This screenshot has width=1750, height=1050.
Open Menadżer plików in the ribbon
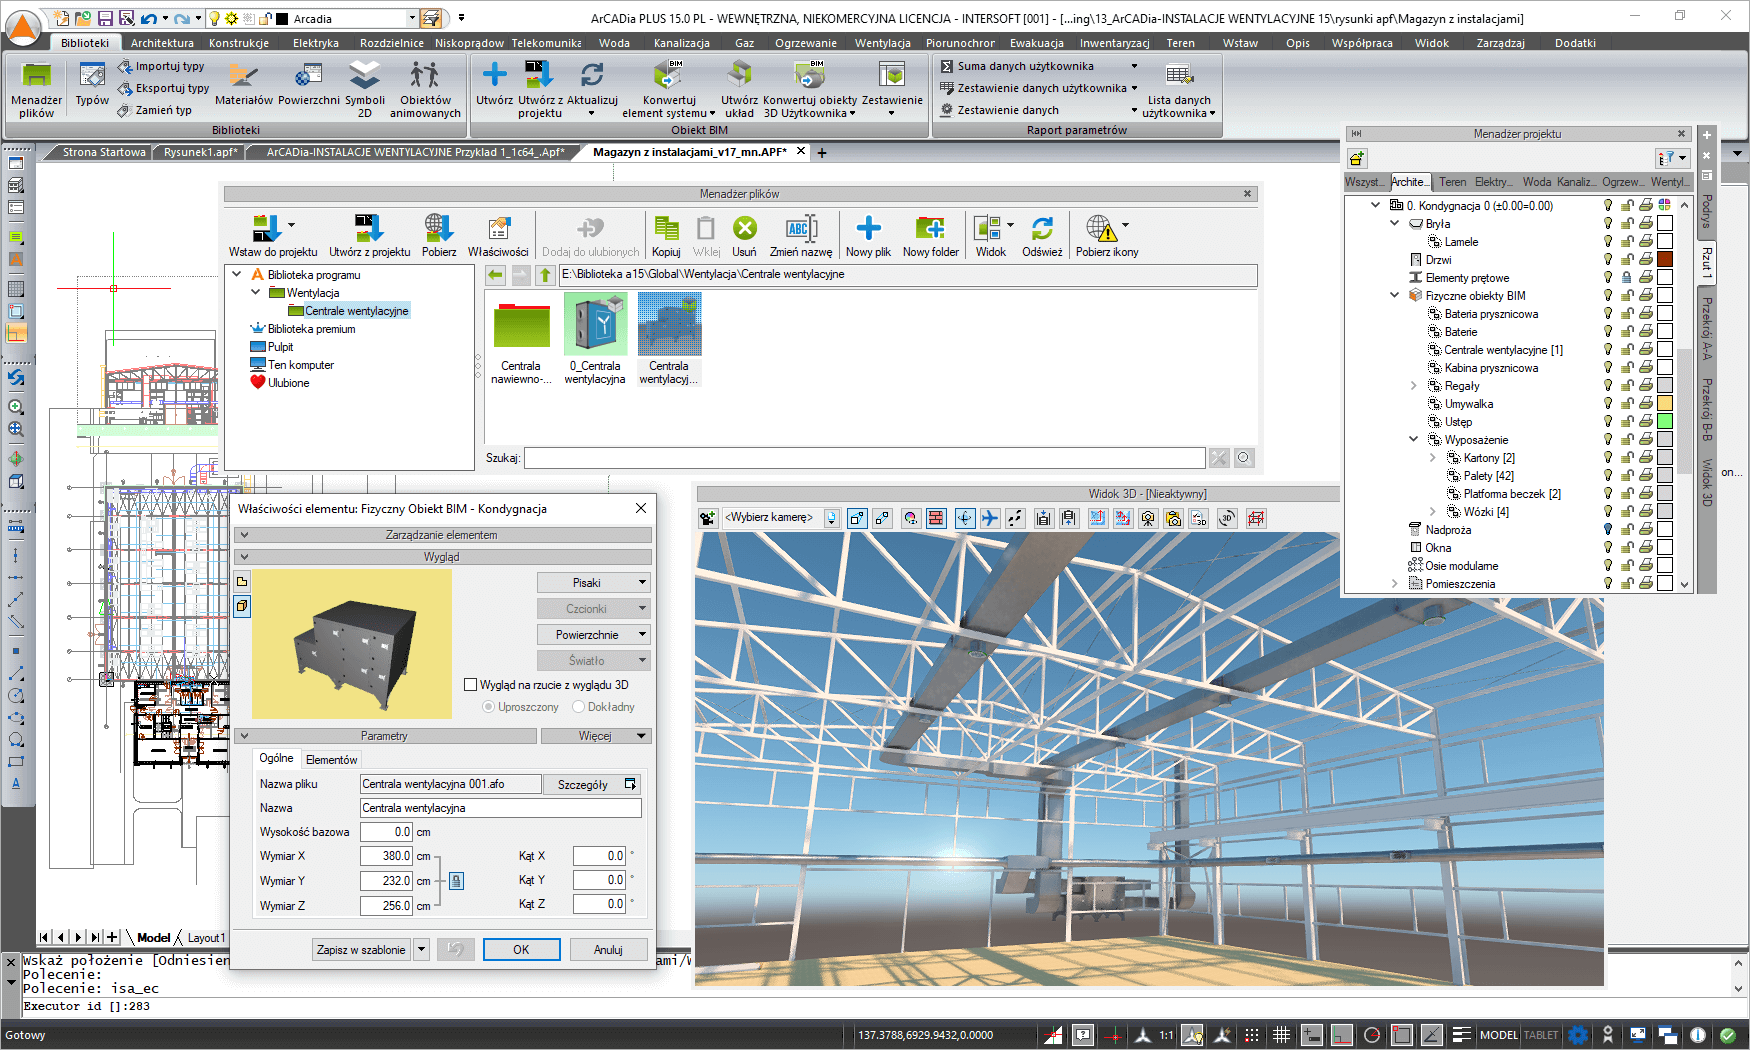pyautogui.click(x=36, y=89)
